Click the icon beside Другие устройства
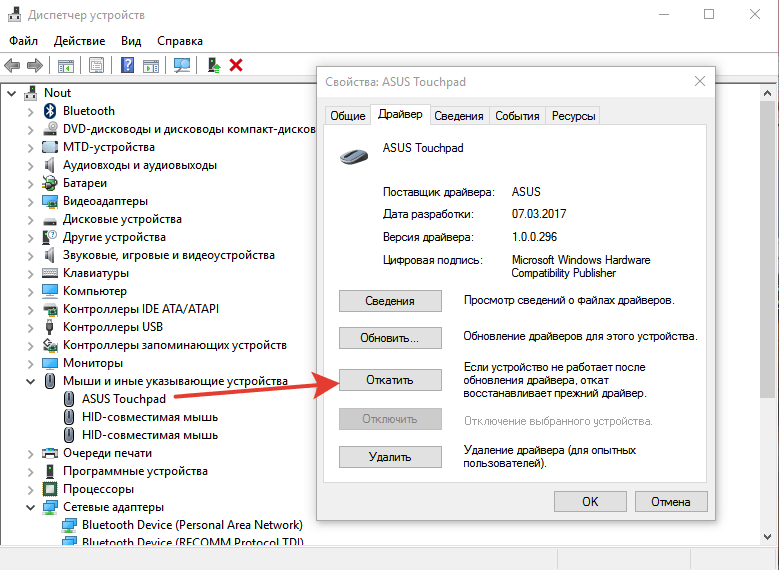 pos(50,237)
